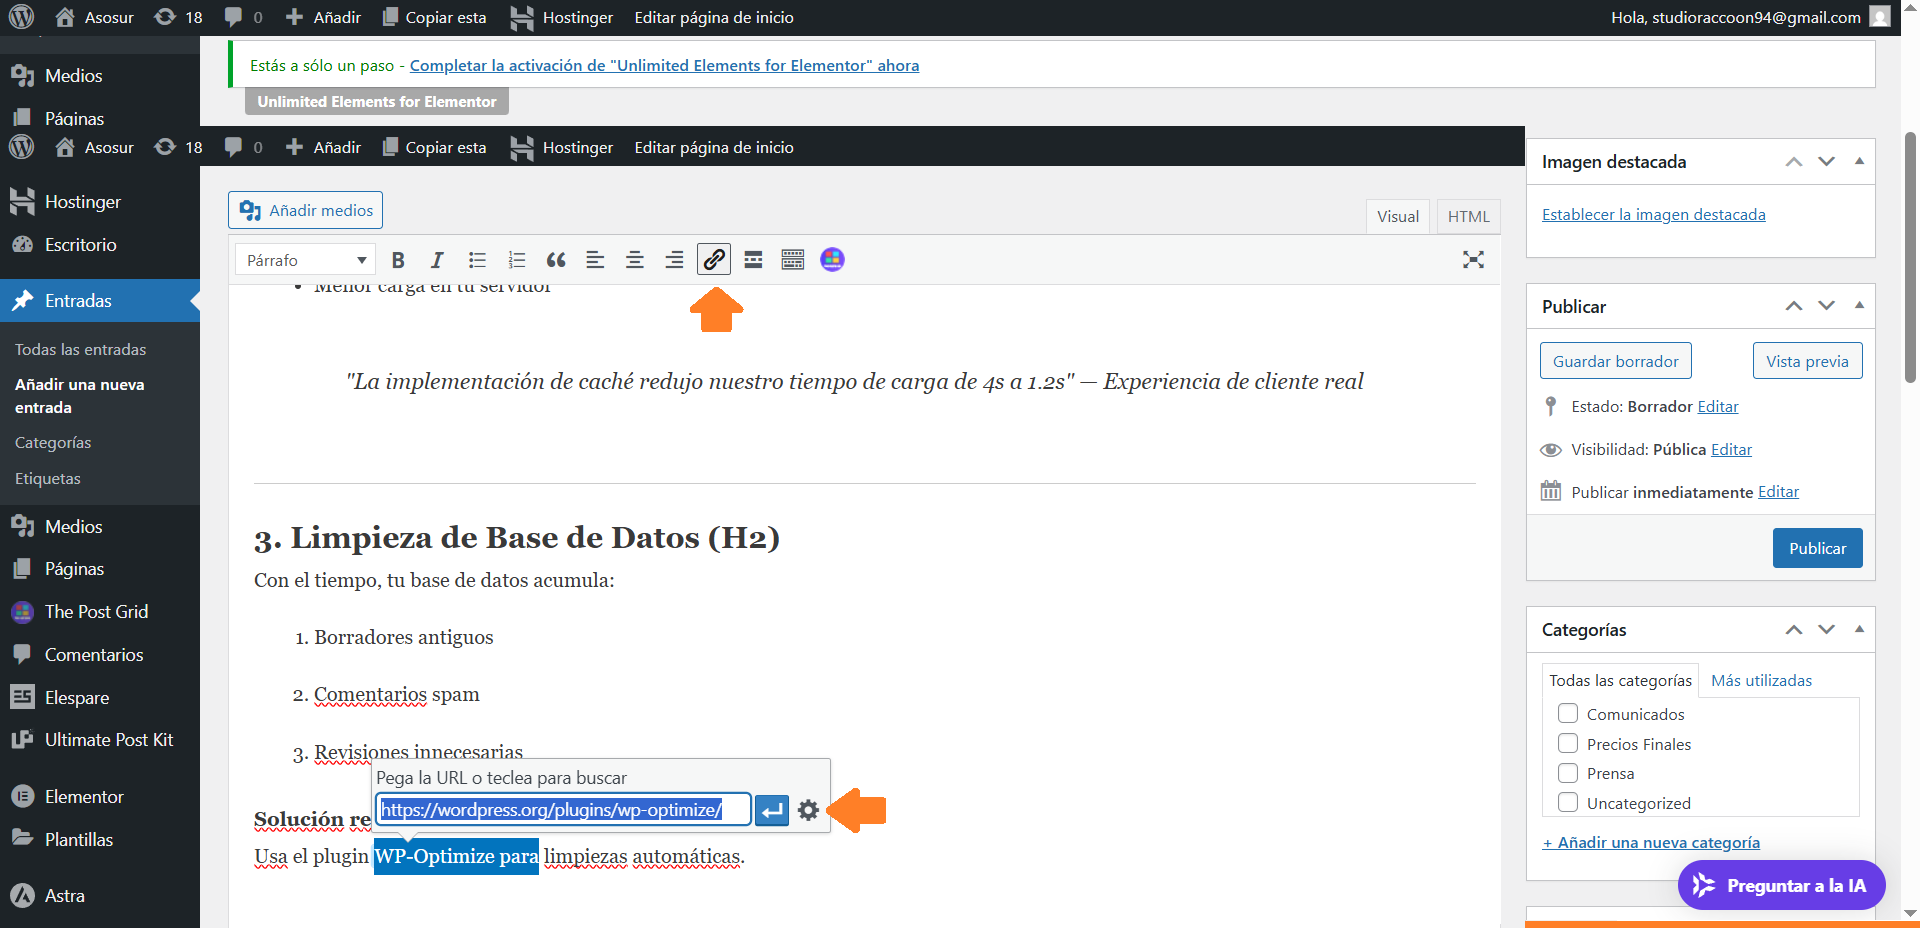1920x928 pixels.
Task: Open the Más utilizadas categories tab
Action: (x=1761, y=680)
